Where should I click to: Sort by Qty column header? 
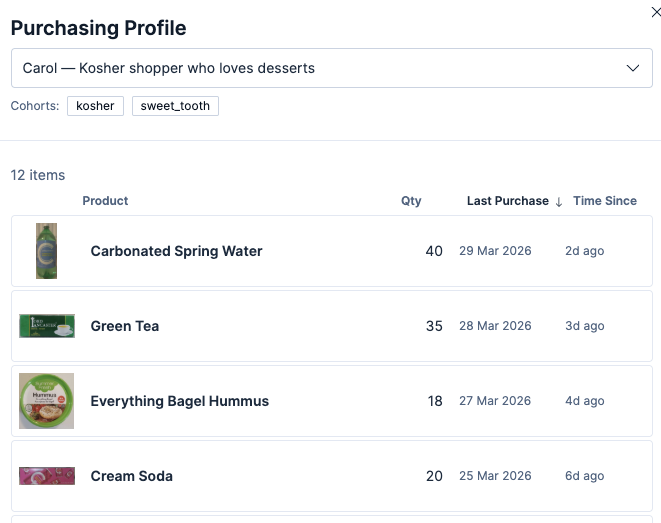(411, 201)
